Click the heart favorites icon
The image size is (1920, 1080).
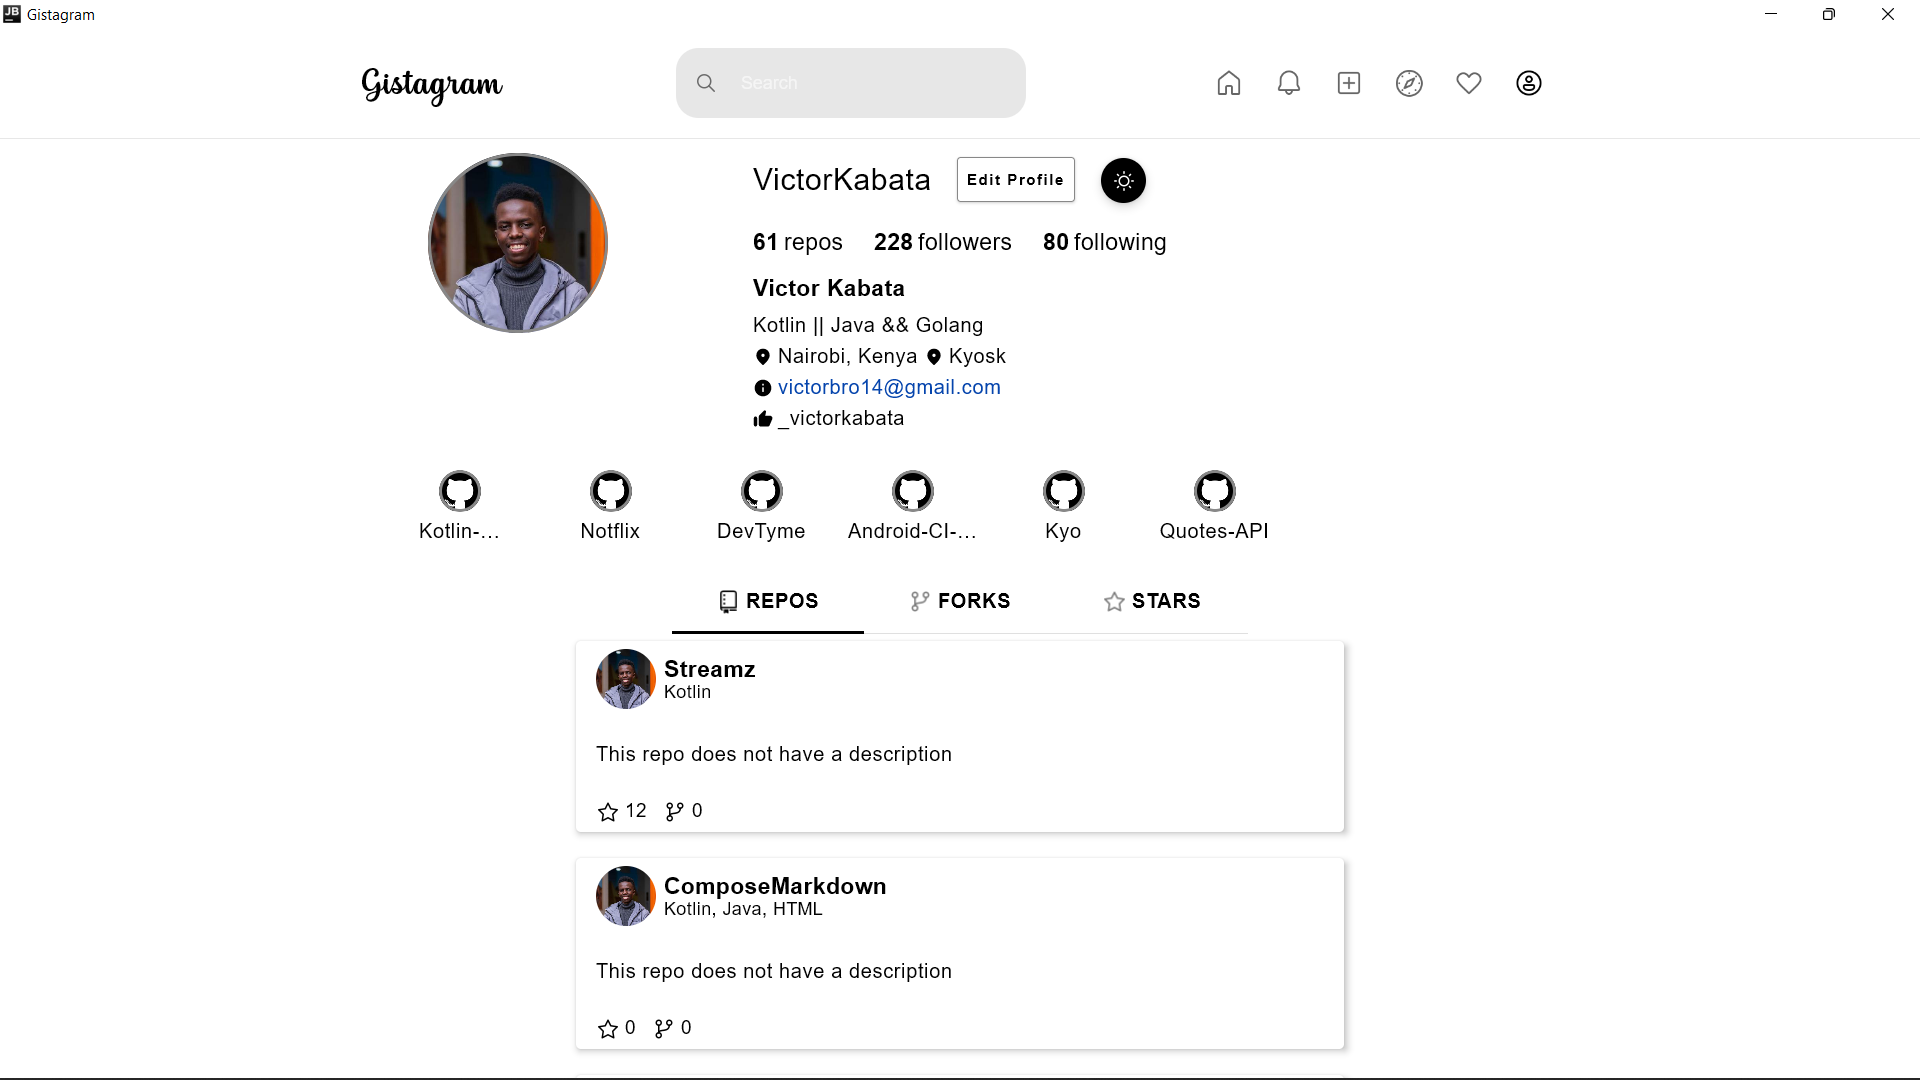click(1469, 83)
